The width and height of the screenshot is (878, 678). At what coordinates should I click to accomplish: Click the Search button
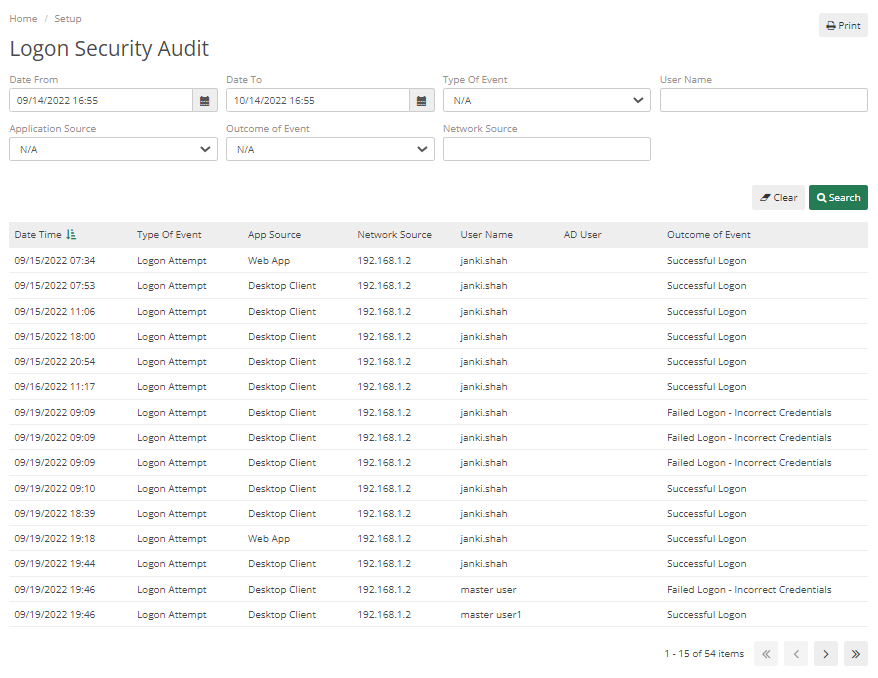coord(838,197)
